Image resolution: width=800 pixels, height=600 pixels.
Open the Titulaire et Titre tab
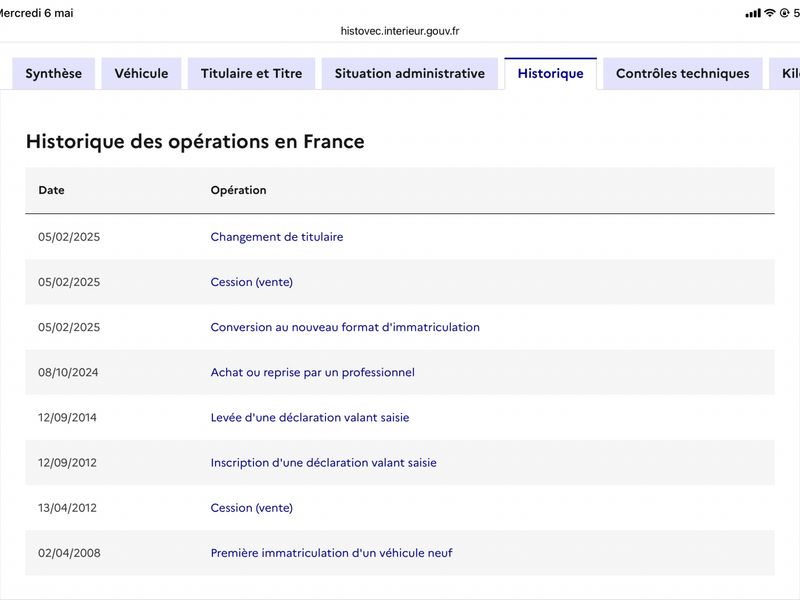click(252, 73)
